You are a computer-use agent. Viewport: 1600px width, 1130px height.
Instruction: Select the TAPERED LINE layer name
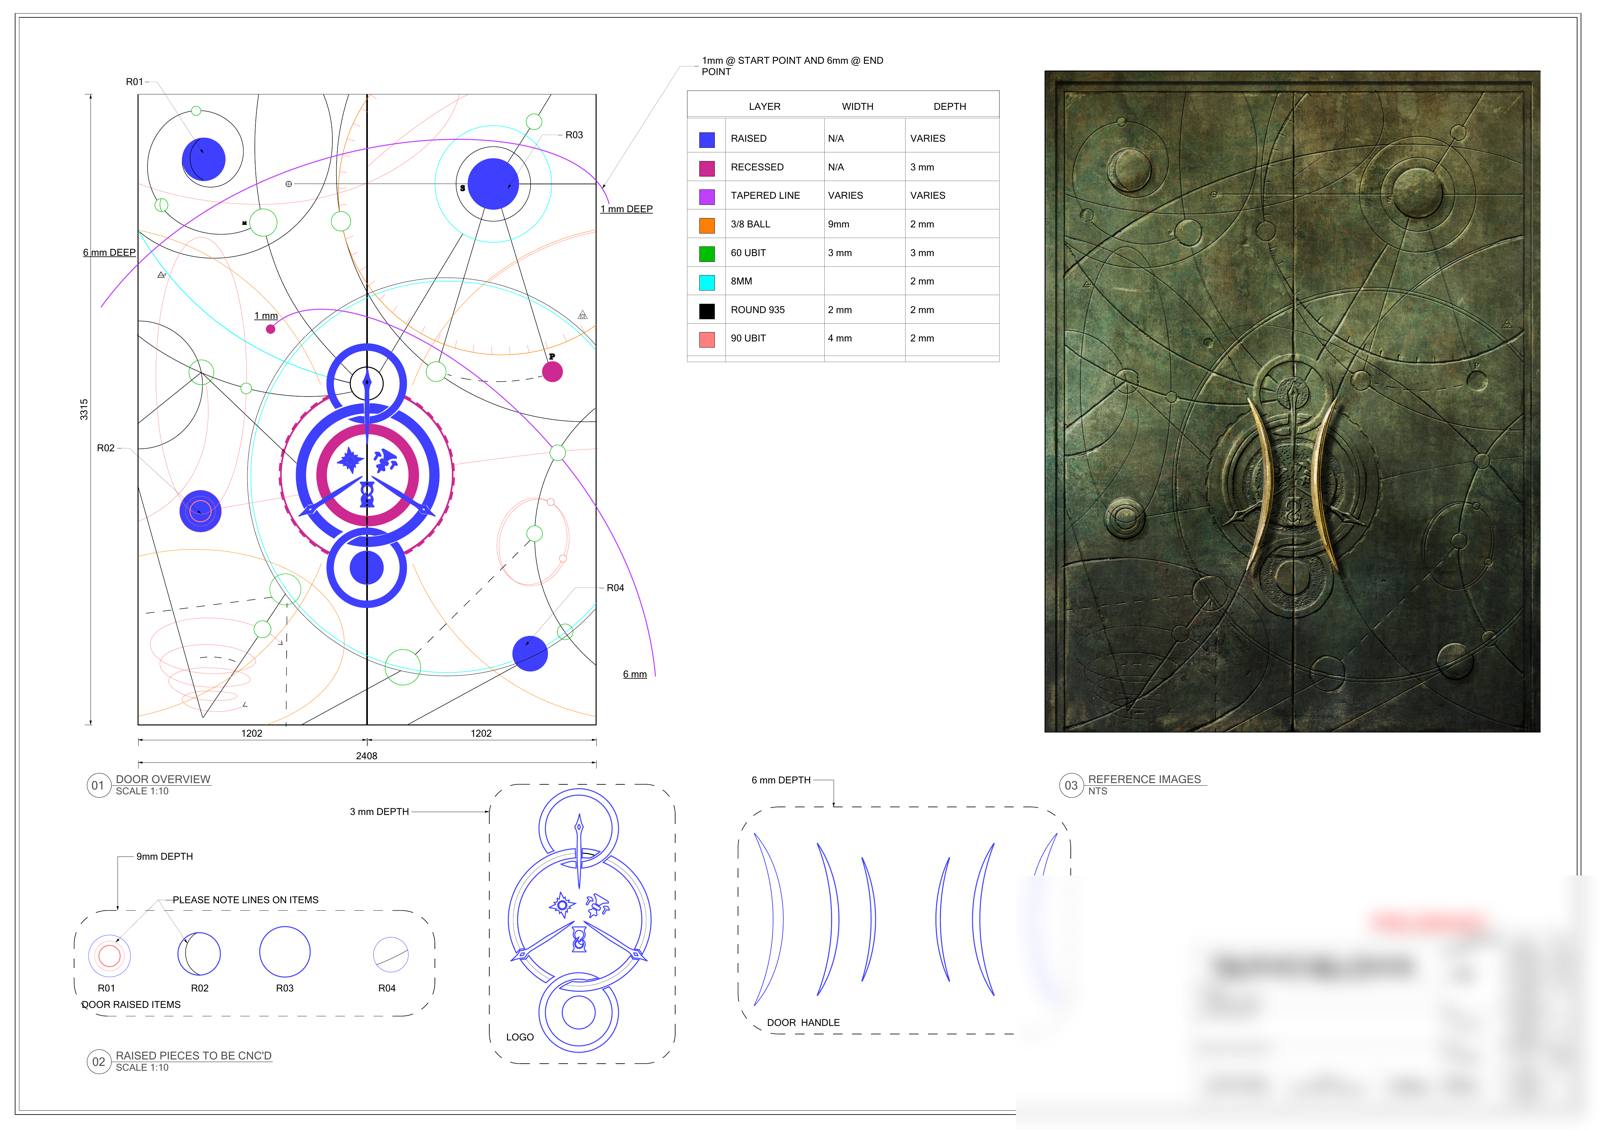pyautogui.click(x=765, y=196)
